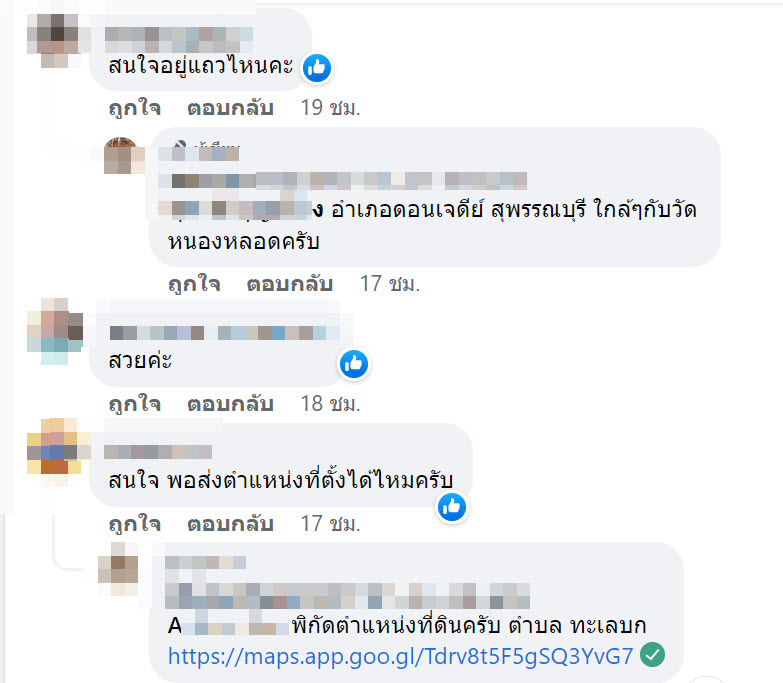
Task: Click like reaction icon on สนใจ พอส่งตำแหน่ง comment
Action: click(451, 507)
